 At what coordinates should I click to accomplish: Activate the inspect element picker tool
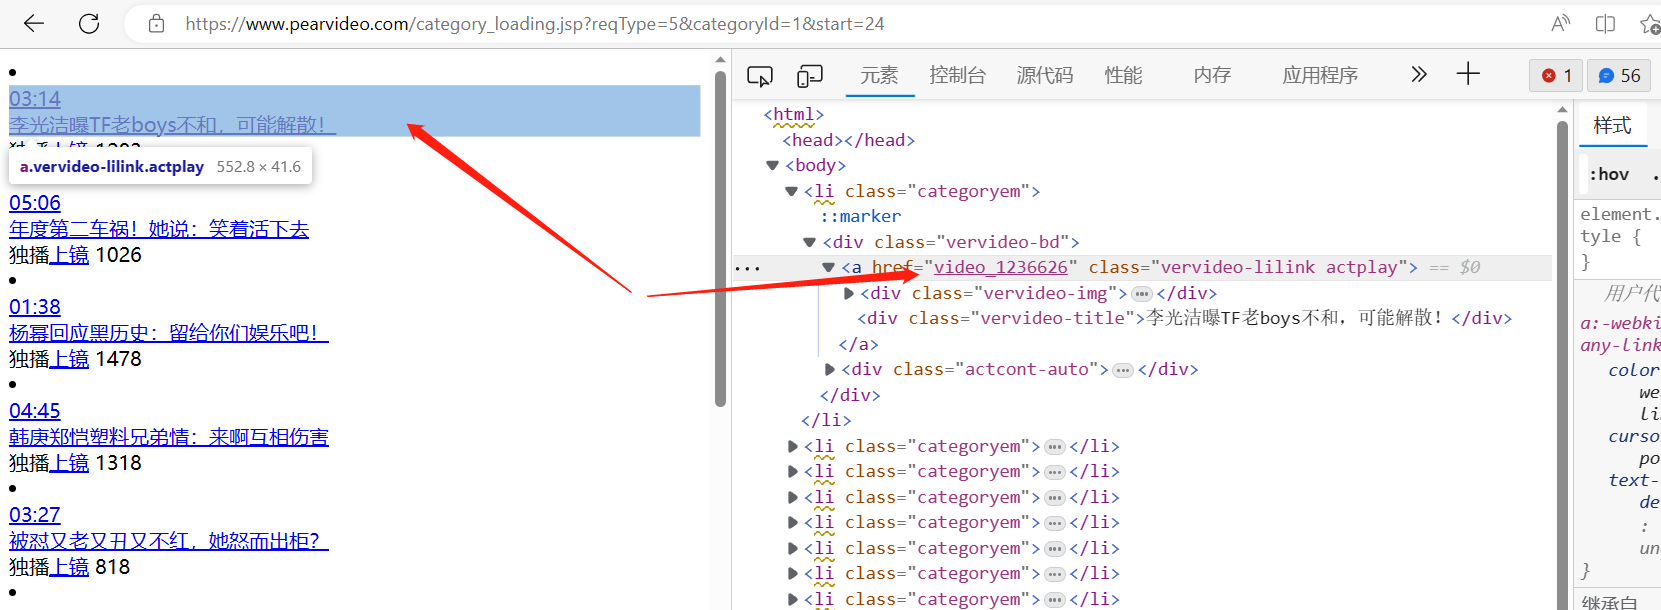[760, 76]
